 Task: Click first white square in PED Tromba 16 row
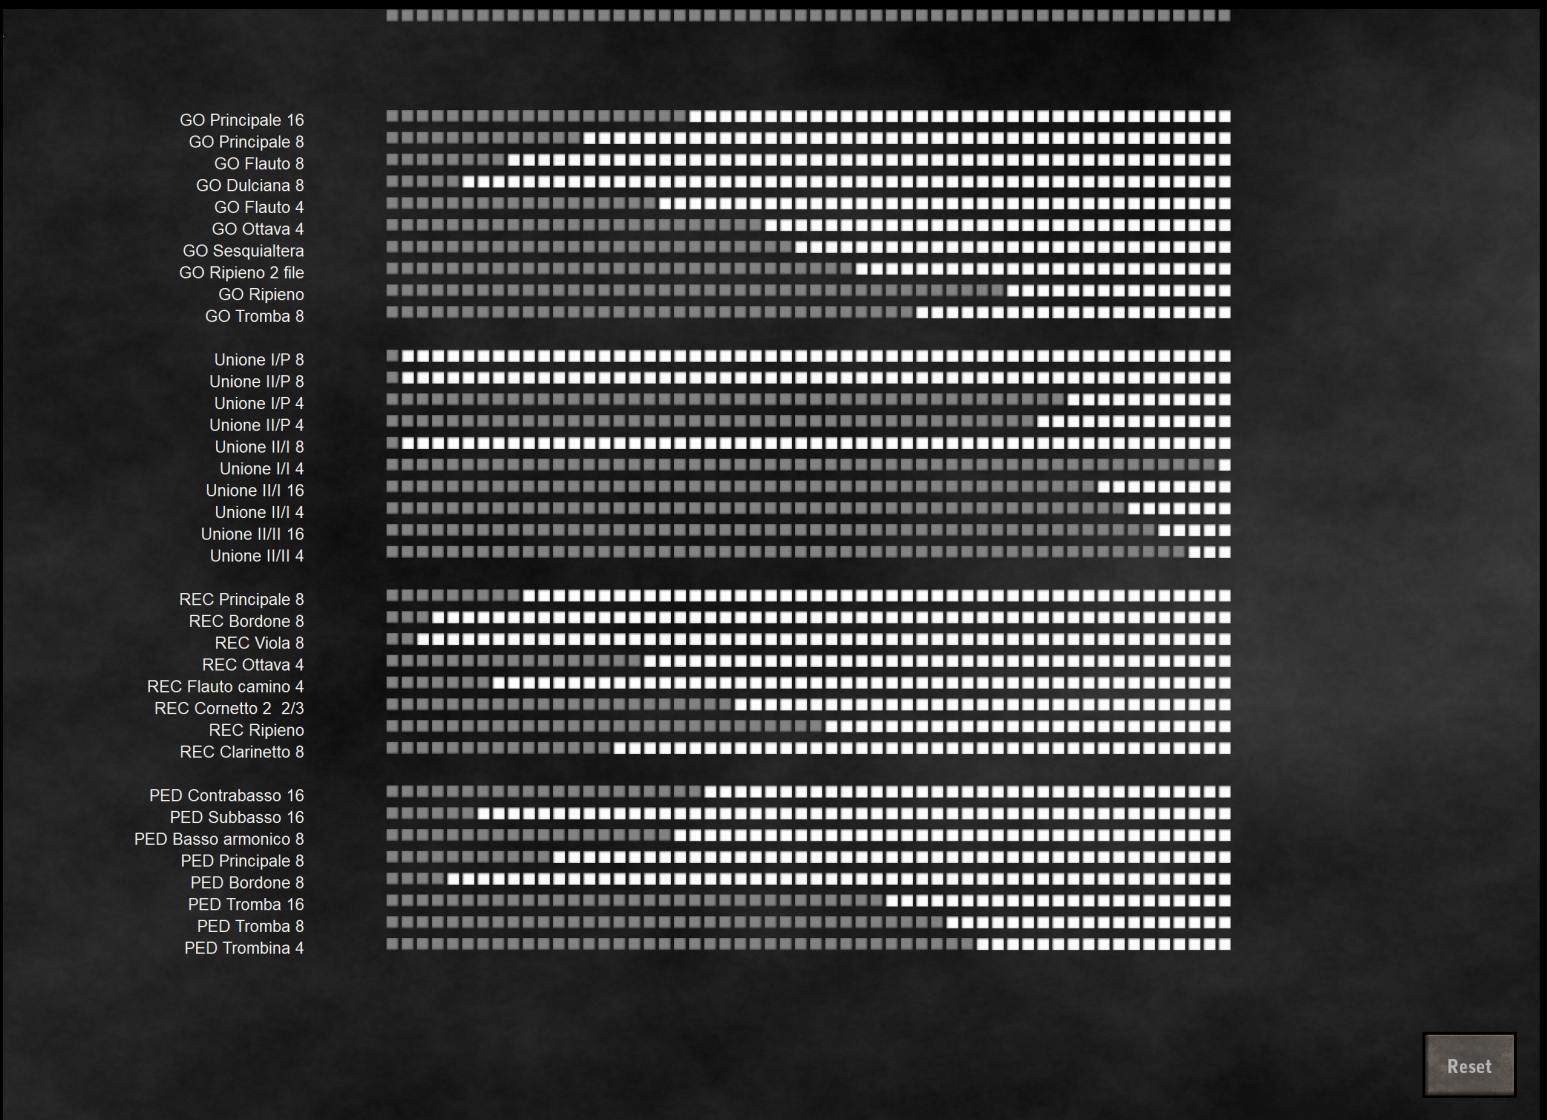click(892, 901)
